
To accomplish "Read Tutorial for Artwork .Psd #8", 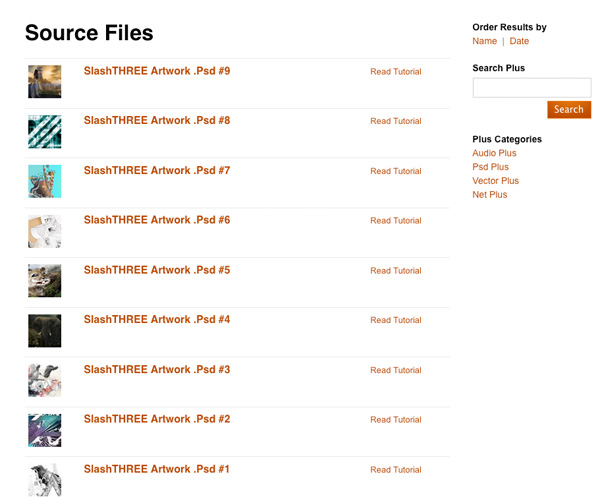I will 396,121.
